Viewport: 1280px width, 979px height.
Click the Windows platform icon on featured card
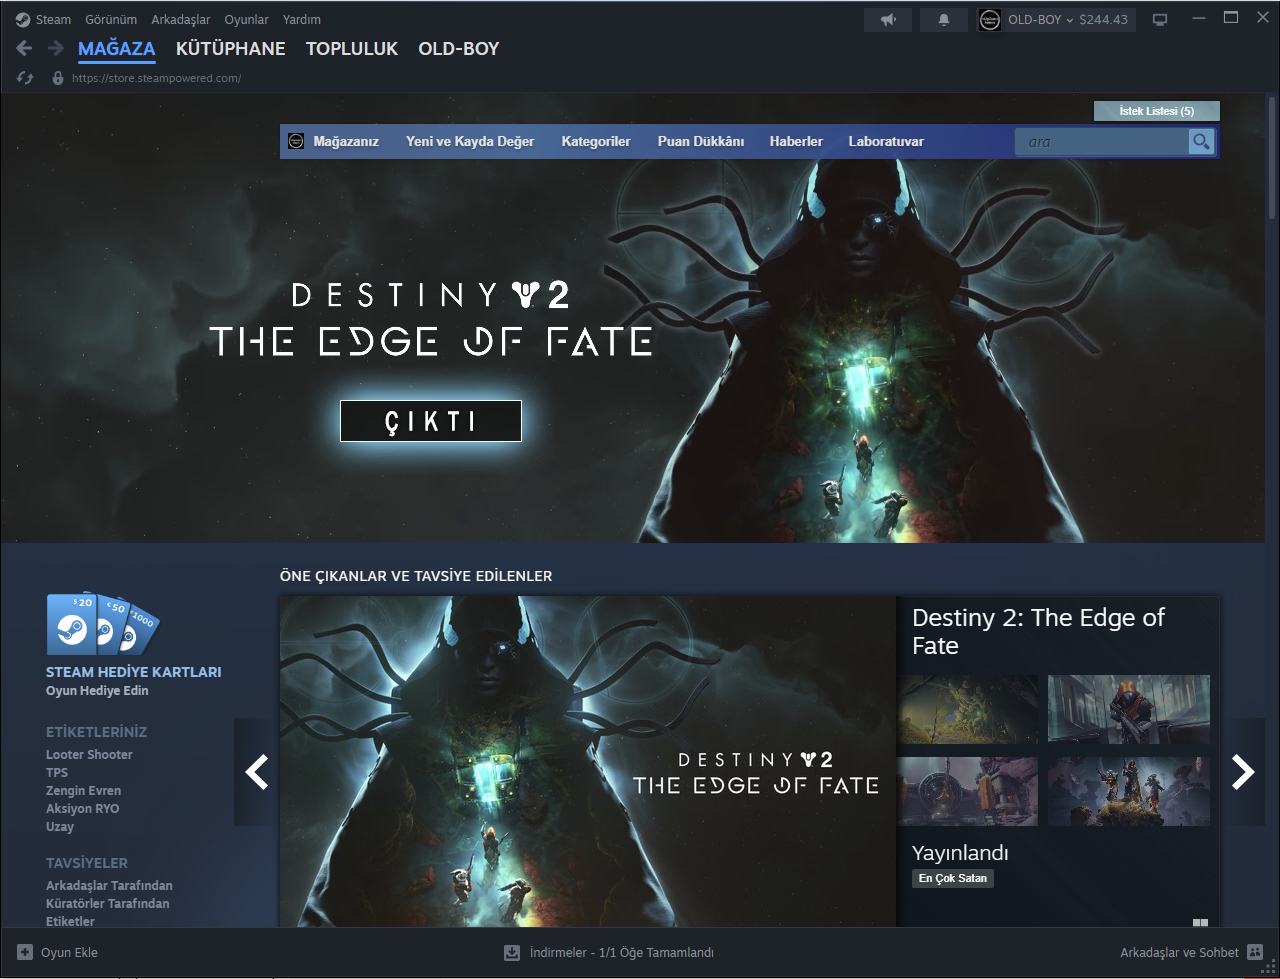(1200, 923)
